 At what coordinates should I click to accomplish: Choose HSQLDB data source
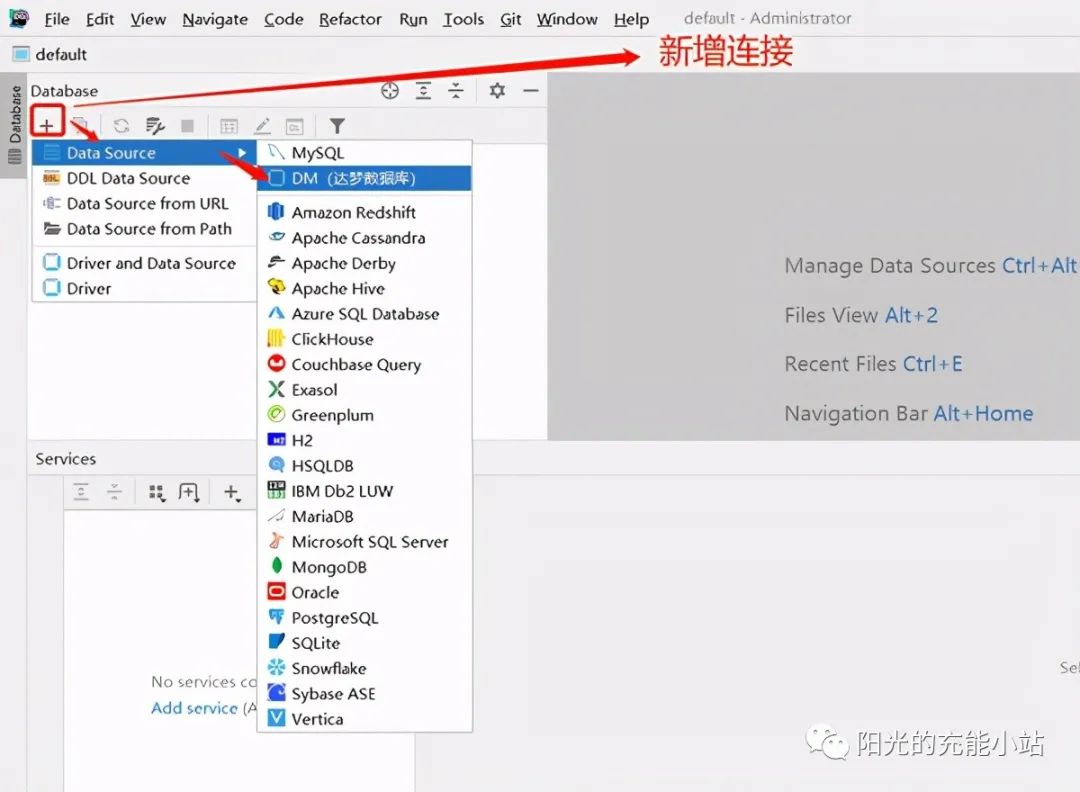(364, 466)
